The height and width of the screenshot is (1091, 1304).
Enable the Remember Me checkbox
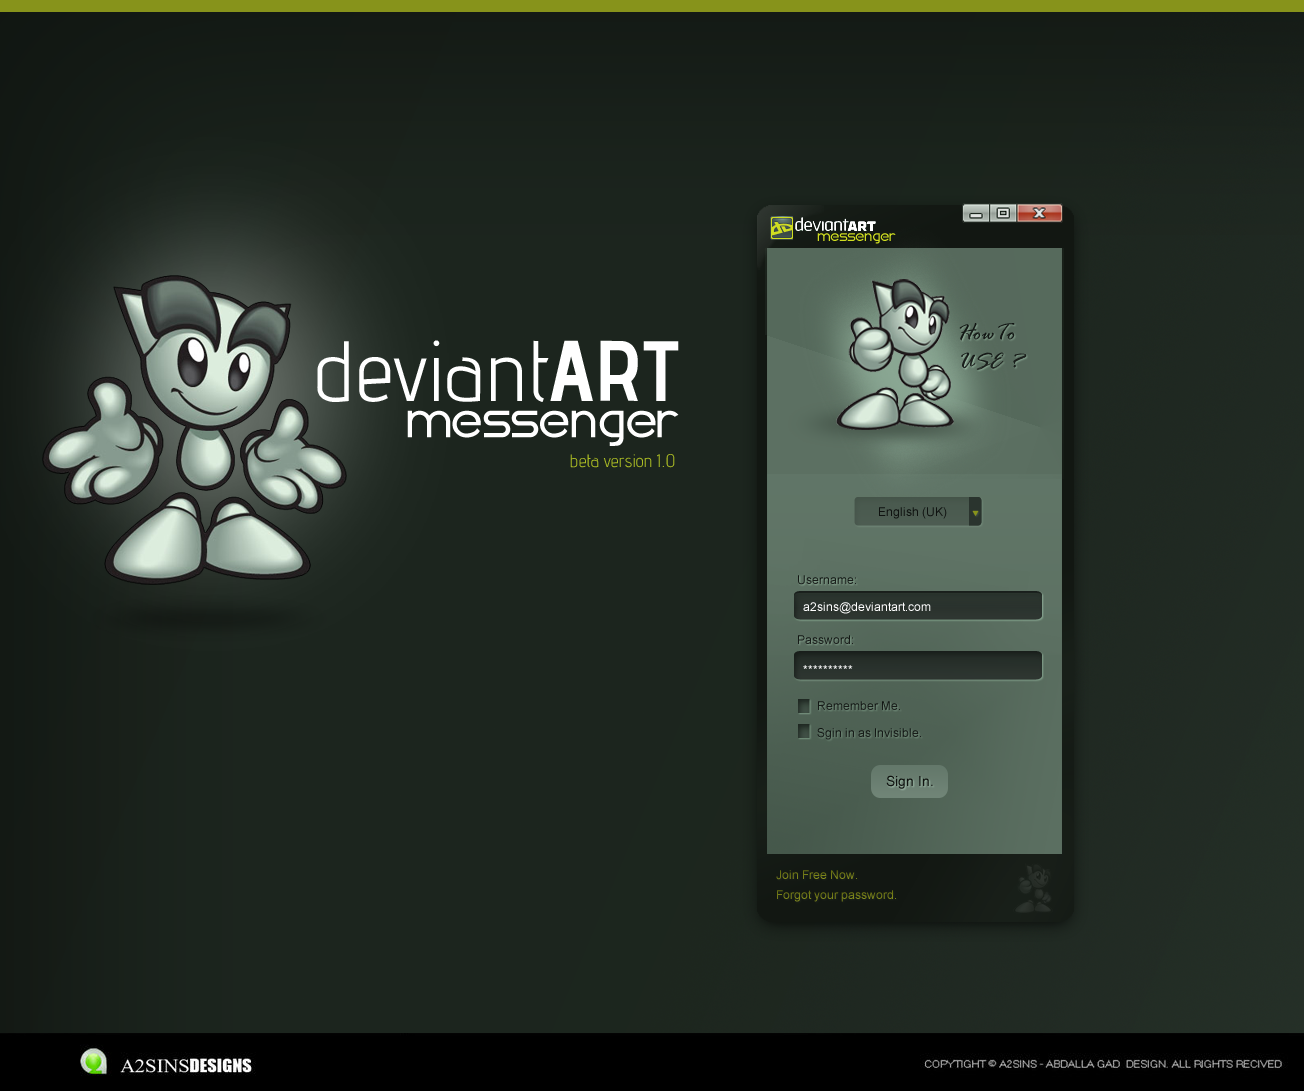coord(804,706)
